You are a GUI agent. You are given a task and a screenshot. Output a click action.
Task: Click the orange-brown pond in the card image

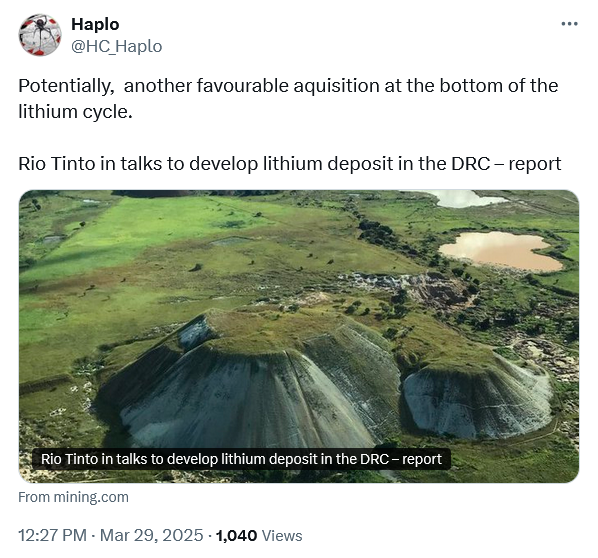501,251
